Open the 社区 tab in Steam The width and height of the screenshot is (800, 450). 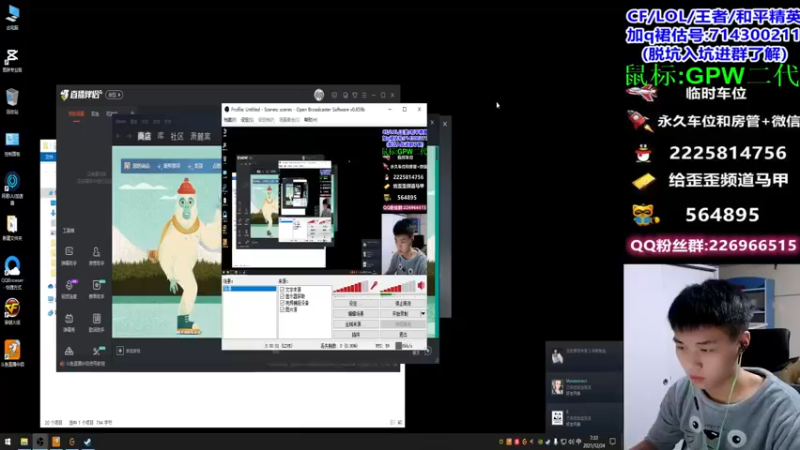(x=177, y=136)
